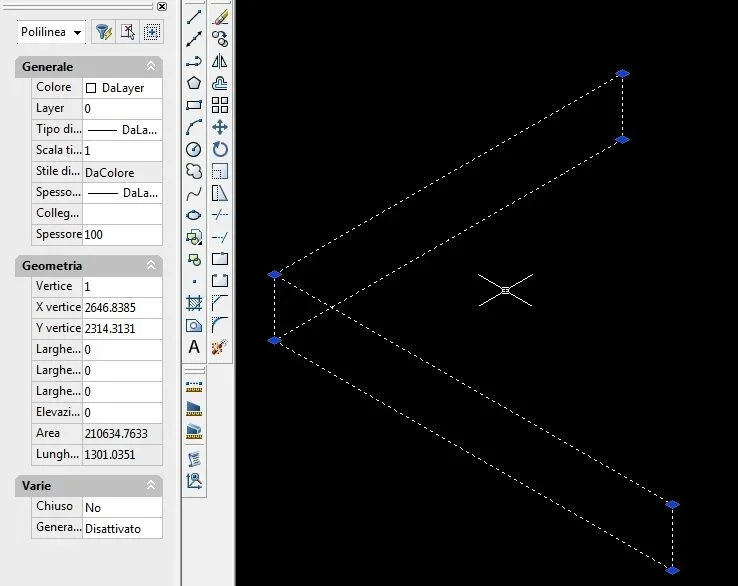Image resolution: width=738 pixels, height=586 pixels.
Task: Click the Genera Disattivato property field
Action: tap(122, 529)
